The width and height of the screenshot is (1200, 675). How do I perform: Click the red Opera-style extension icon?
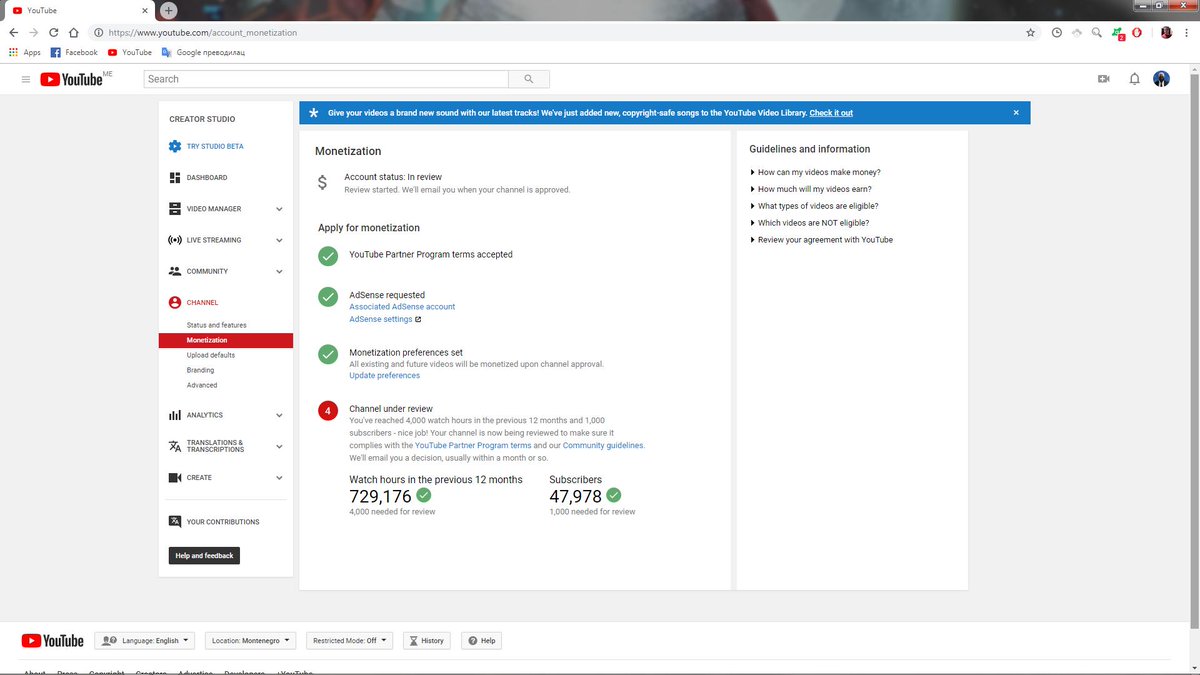click(x=1138, y=32)
